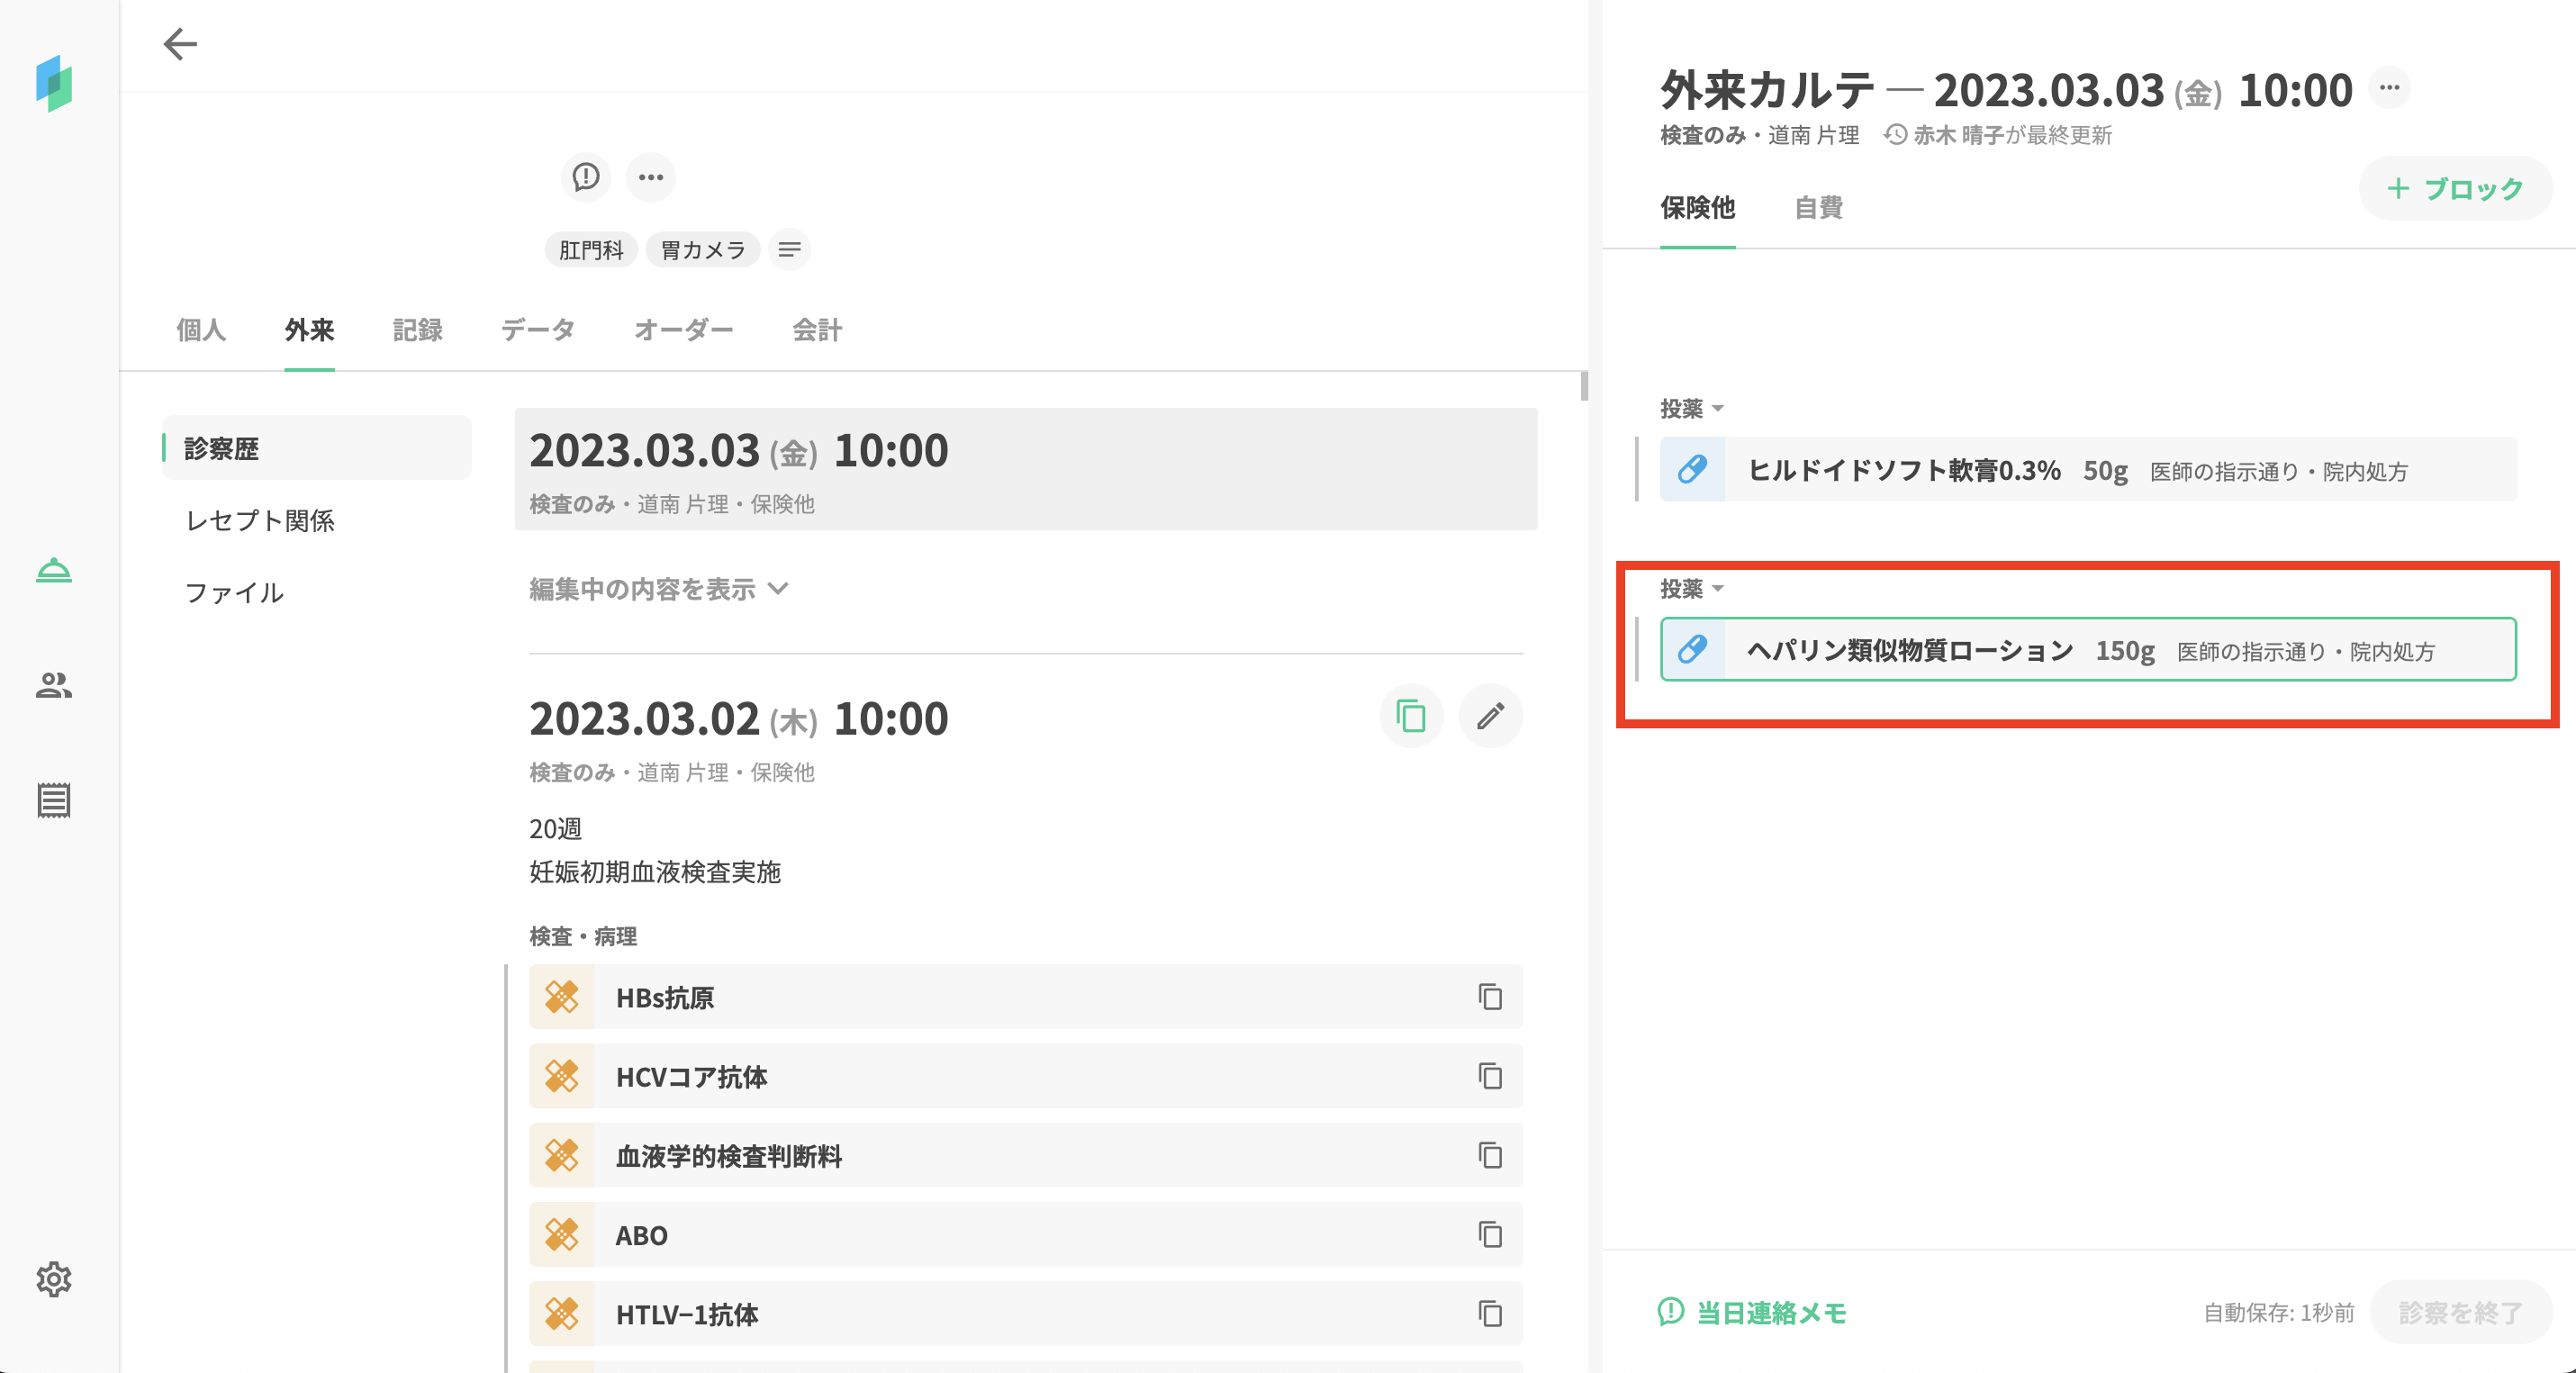Open the patients people icon in sidebar

pos(54,686)
